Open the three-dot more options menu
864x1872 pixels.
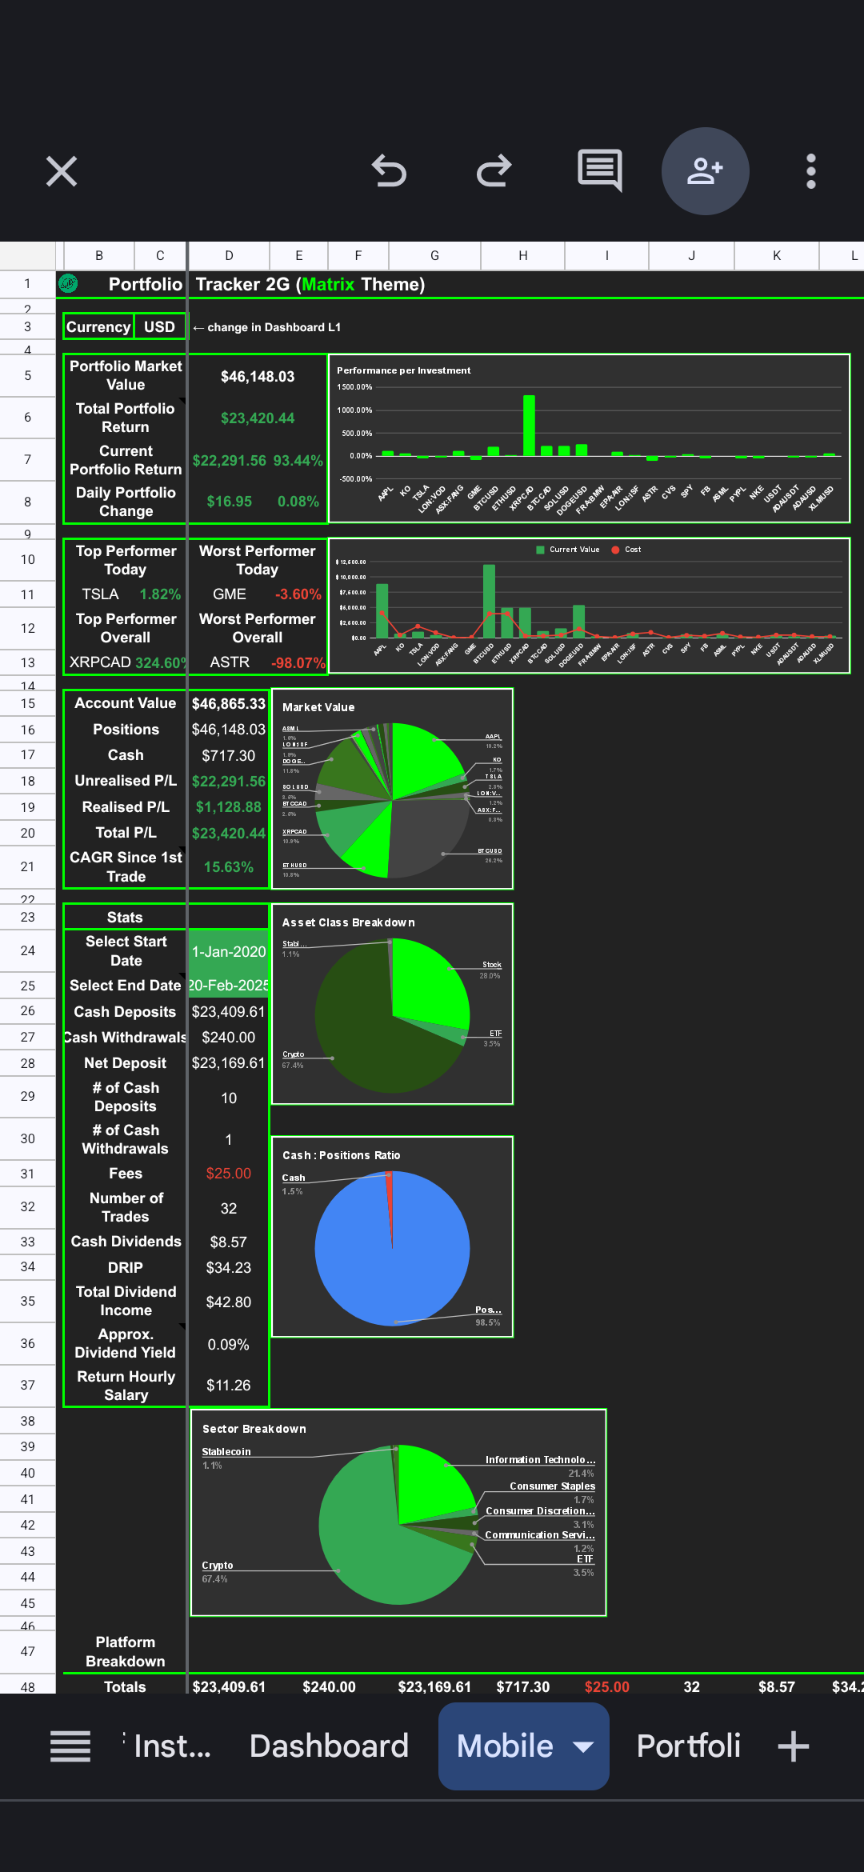tap(811, 171)
